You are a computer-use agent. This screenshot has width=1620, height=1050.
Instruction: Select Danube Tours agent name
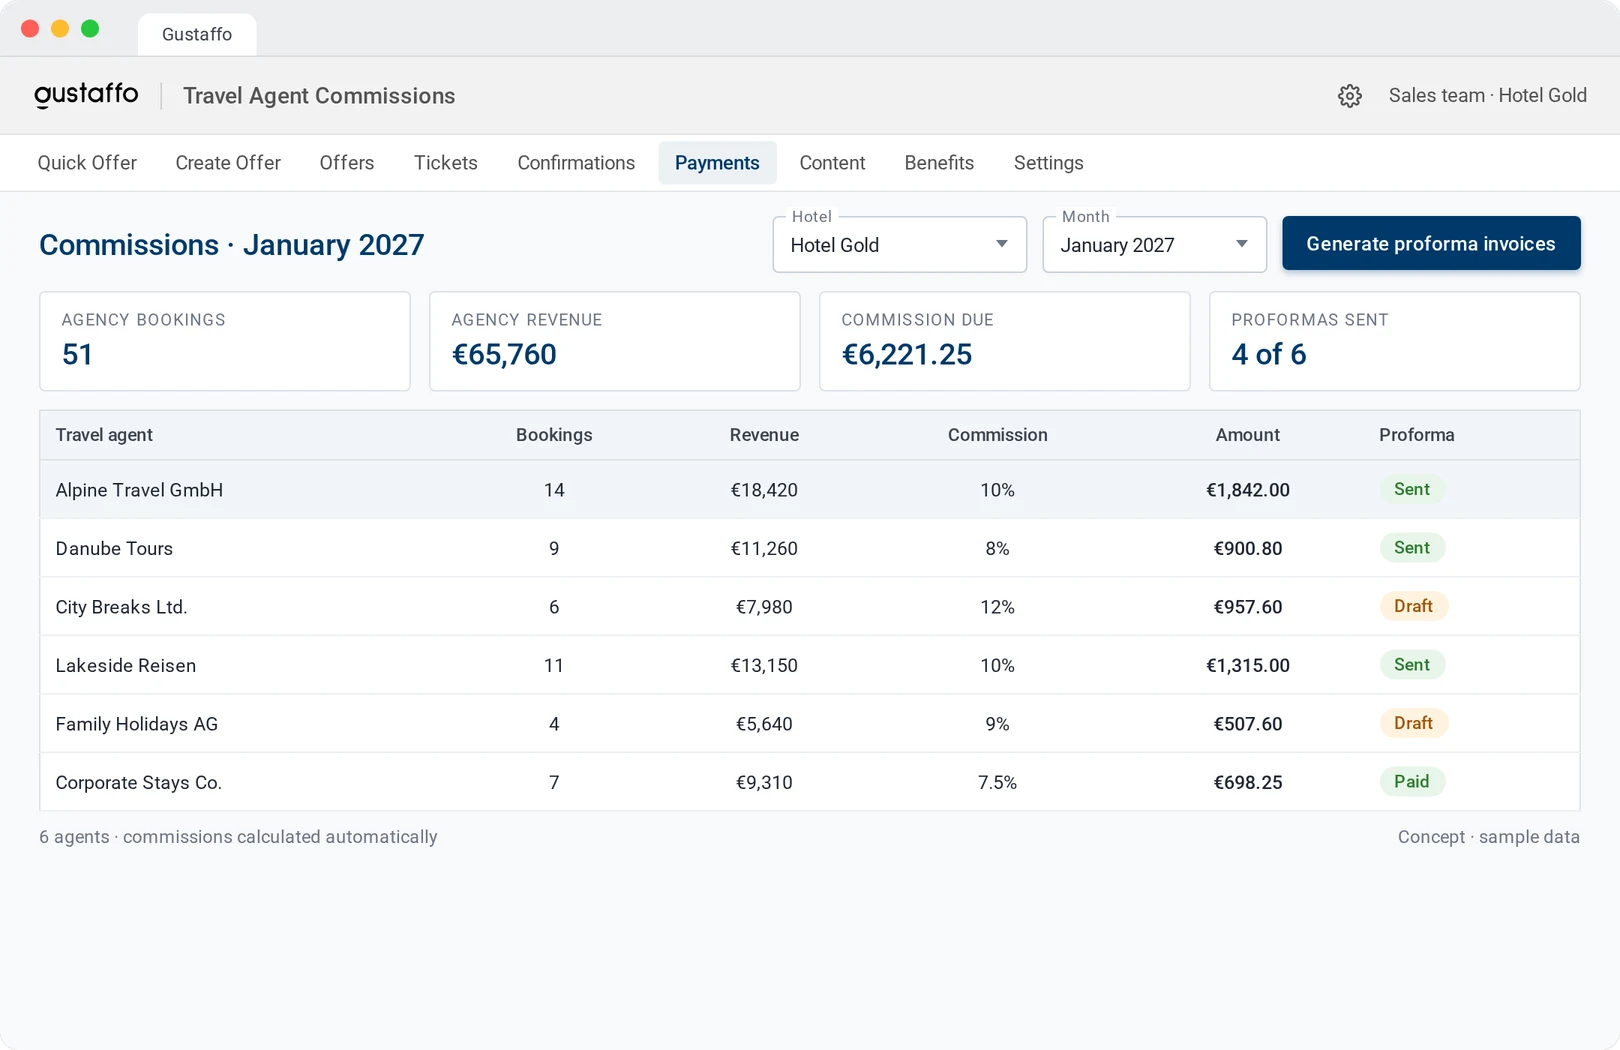(114, 549)
